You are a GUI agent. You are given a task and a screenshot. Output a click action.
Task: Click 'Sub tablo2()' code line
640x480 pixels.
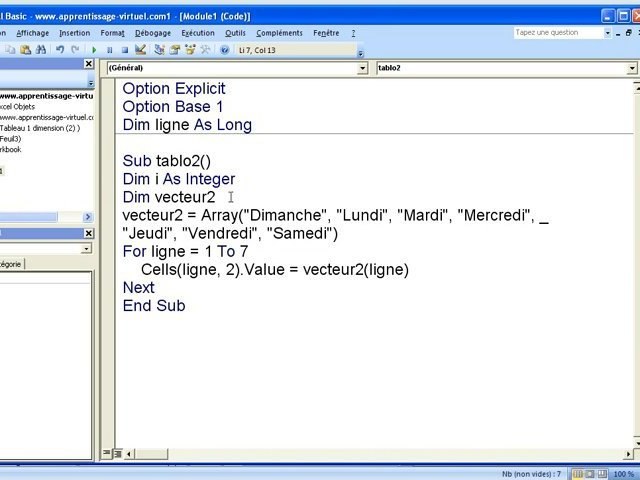point(167,161)
